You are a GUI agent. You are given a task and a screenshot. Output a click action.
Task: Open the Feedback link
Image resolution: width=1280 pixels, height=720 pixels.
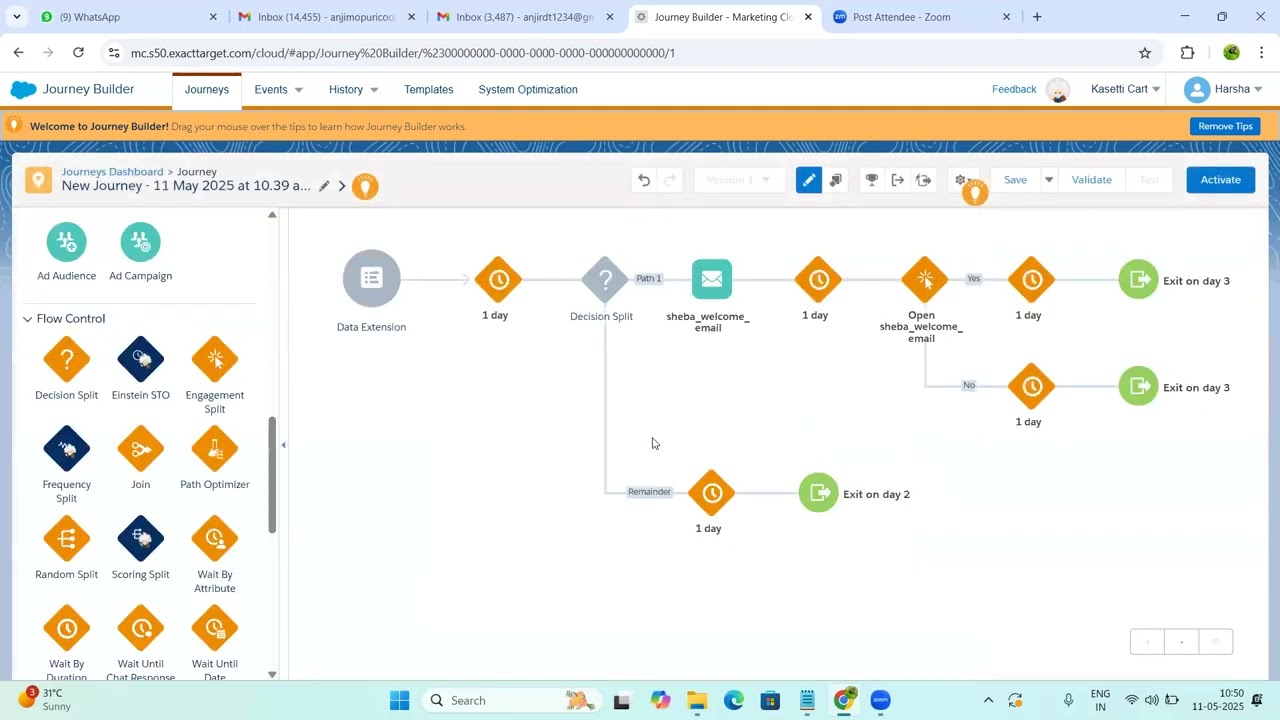[1014, 89]
